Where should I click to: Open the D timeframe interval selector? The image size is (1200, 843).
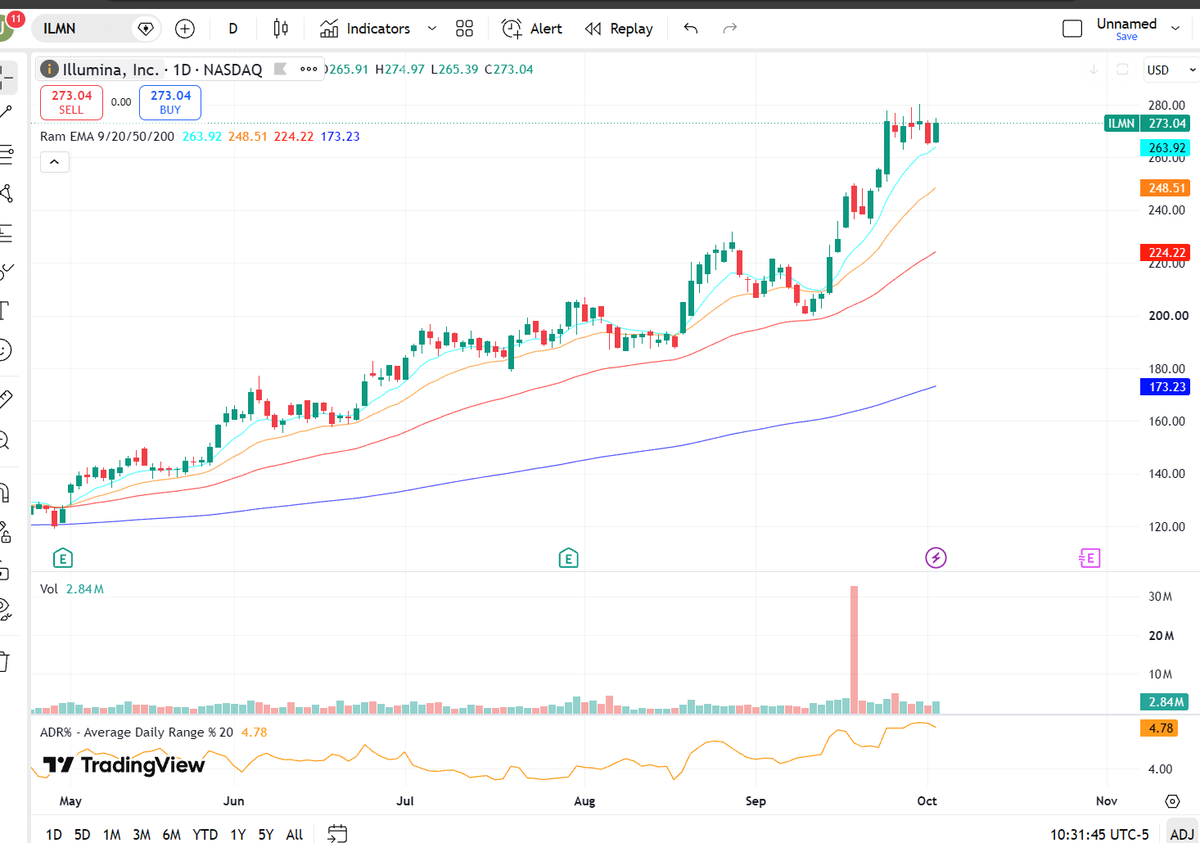(233, 29)
